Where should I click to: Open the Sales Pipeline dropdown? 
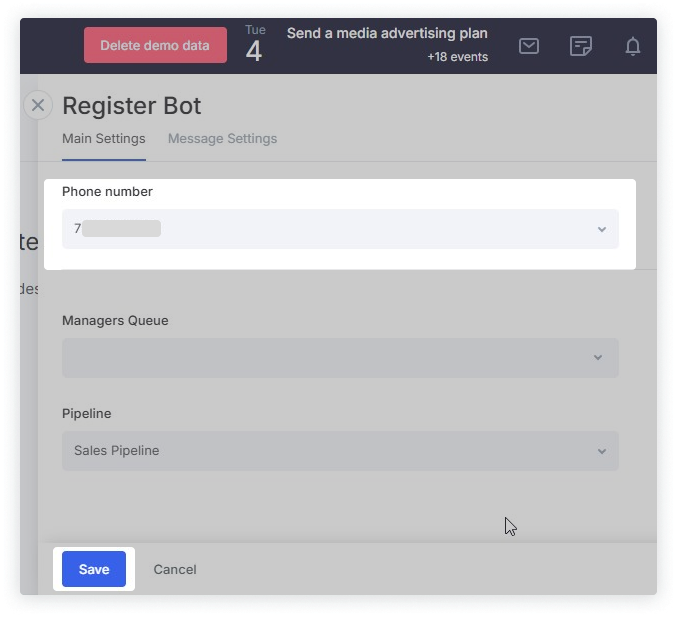340,451
